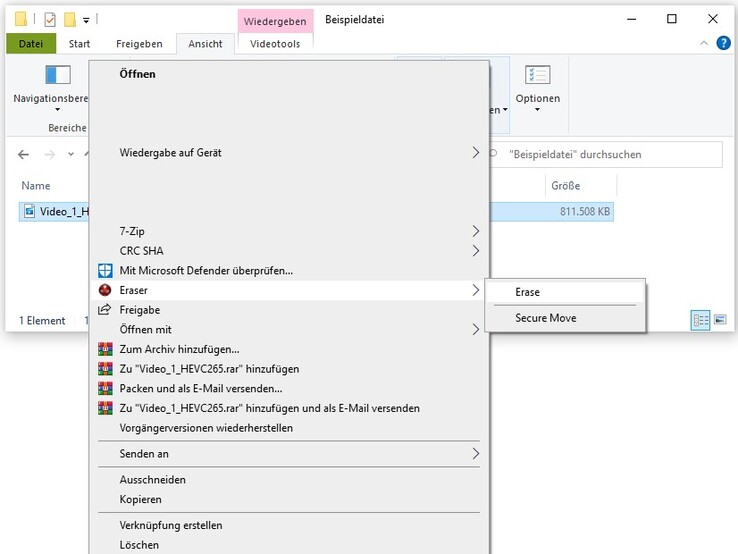738x554 pixels.
Task: Click the Navigationsbereich pane icon
Action: pos(58,75)
